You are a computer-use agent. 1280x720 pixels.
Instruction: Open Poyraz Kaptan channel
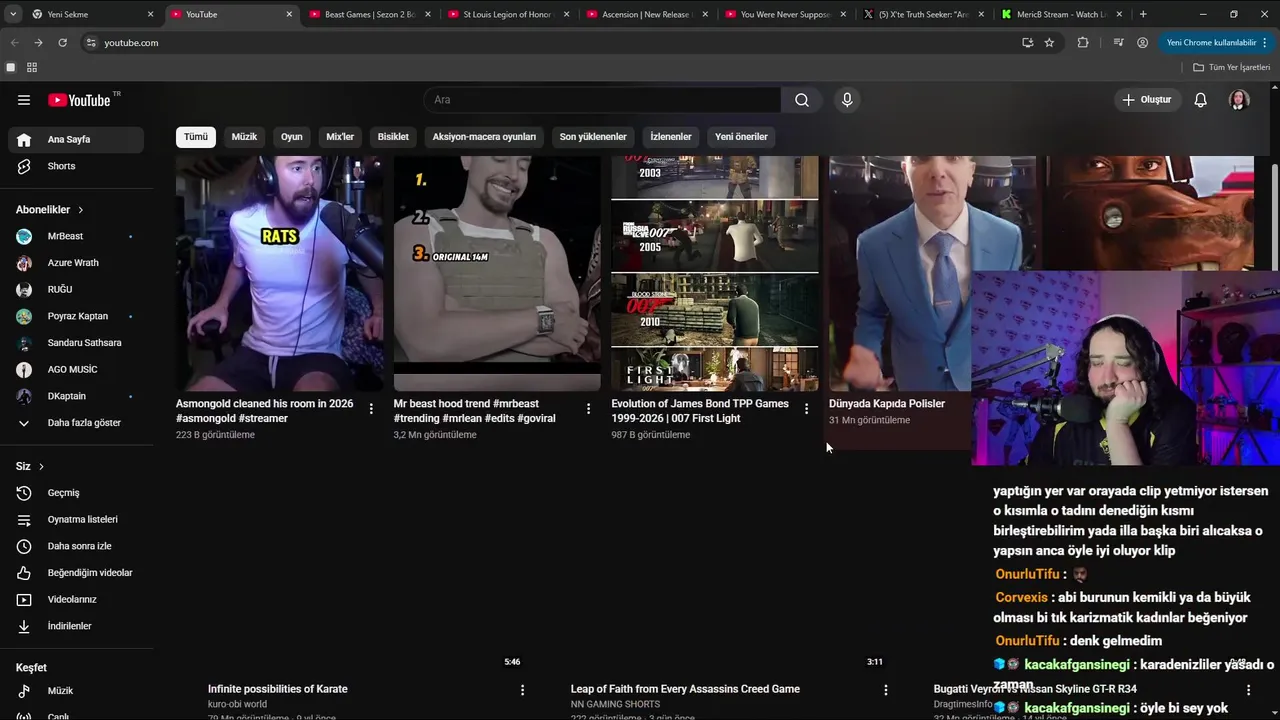click(76, 316)
